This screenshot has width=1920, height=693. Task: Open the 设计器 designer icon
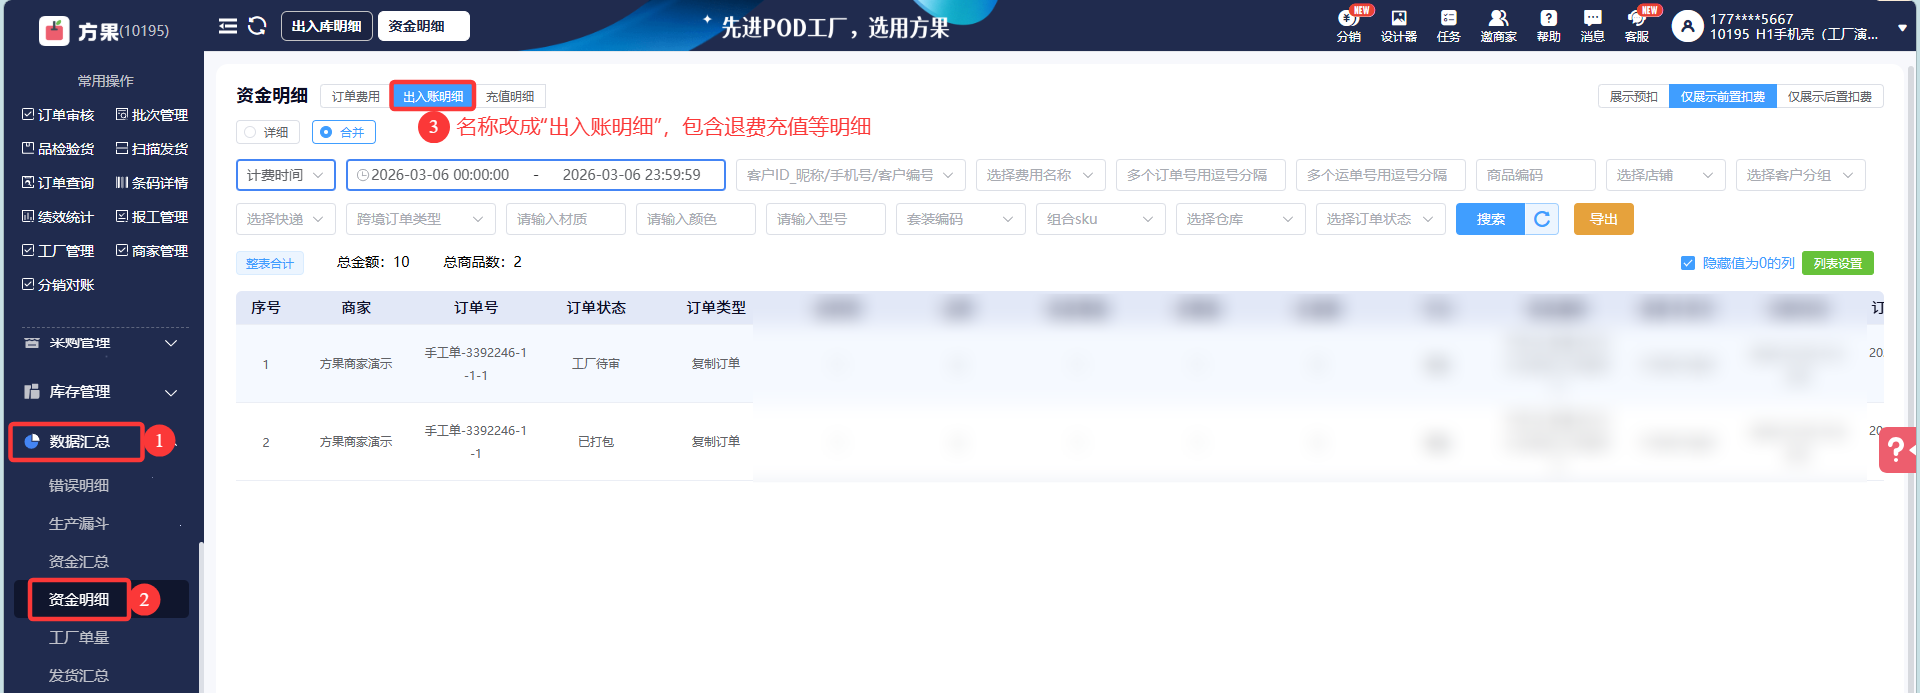coord(1398,19)
